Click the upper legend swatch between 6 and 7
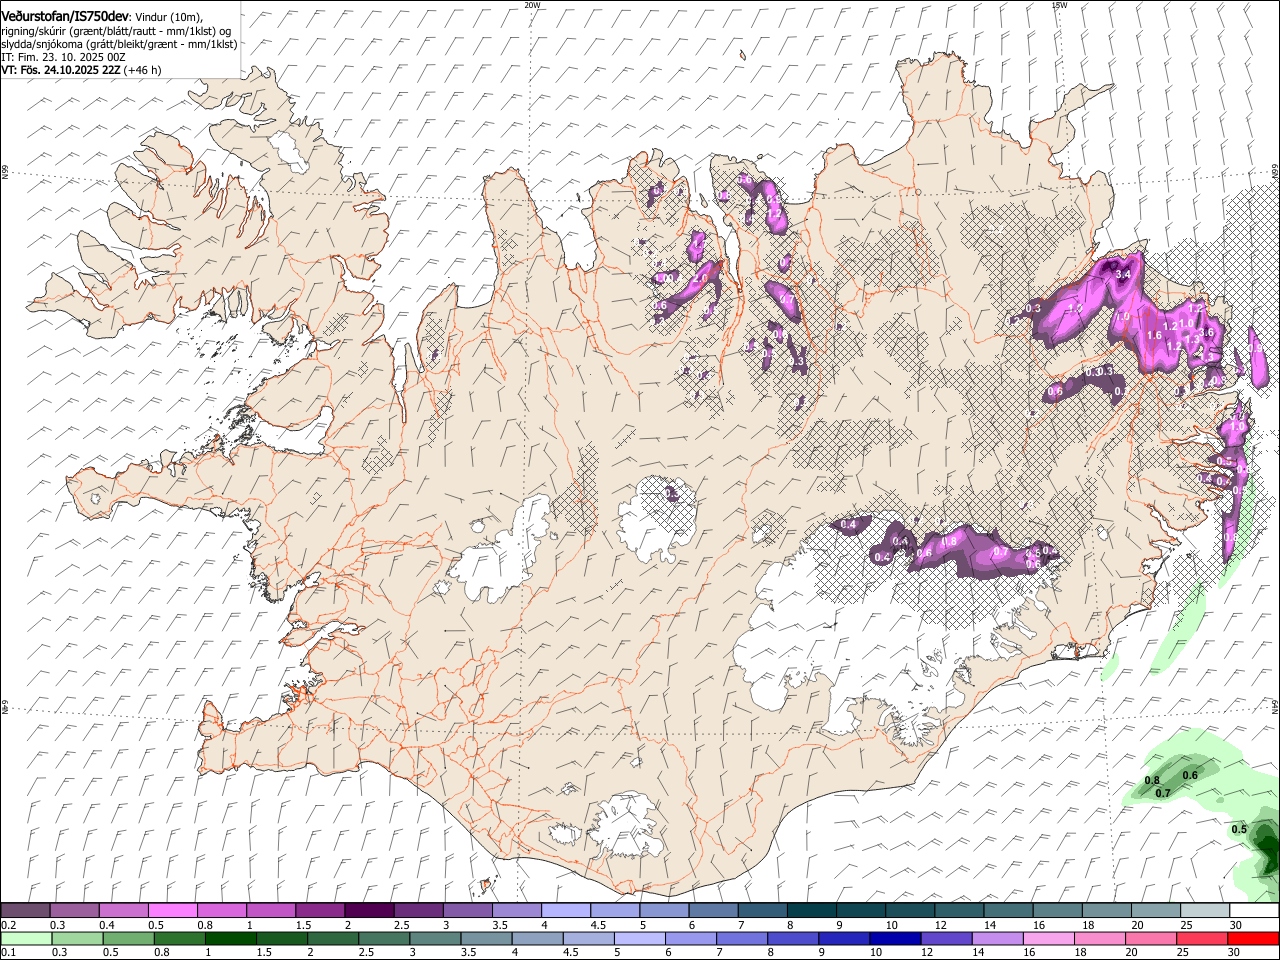 click(x=712, y=910)
